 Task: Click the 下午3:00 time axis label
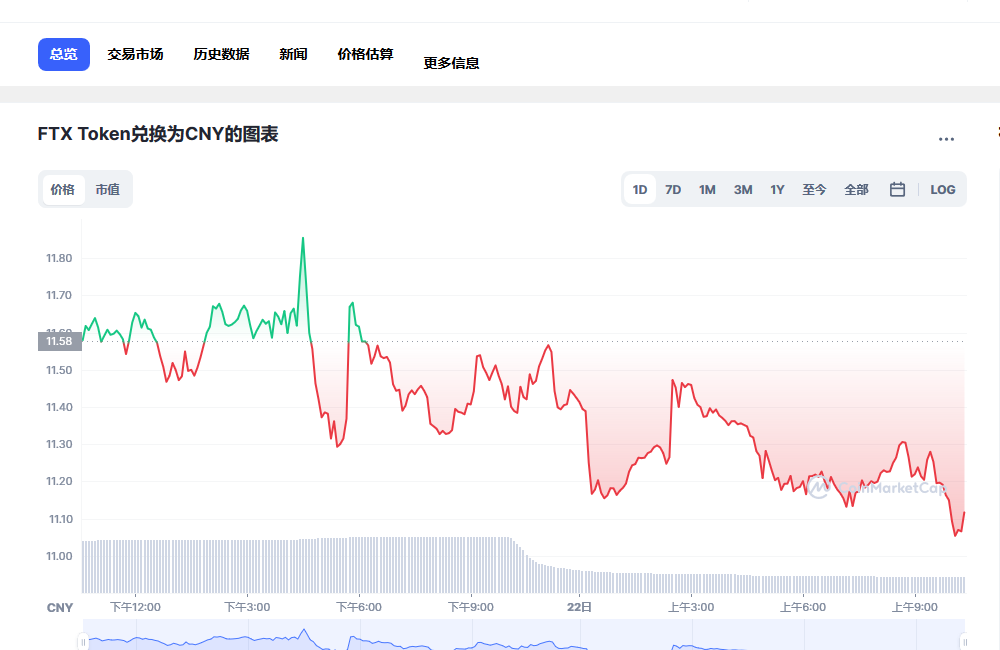click(247, 607)
